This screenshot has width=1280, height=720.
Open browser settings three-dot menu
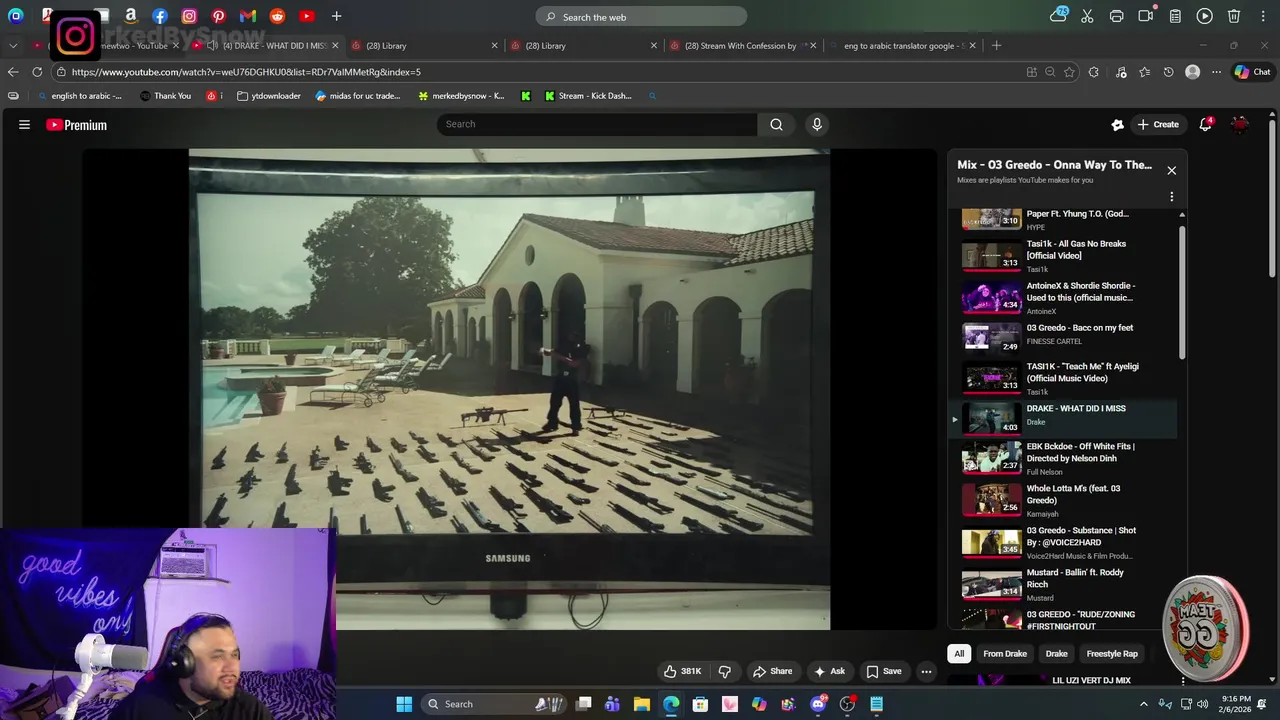(1216, 72)
